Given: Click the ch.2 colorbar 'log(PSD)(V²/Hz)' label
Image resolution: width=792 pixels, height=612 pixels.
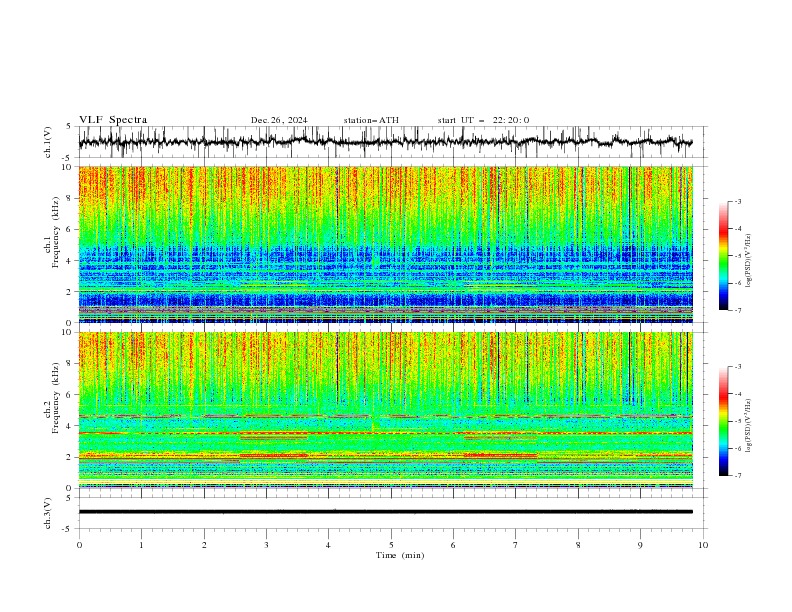Looking at the screenshot, I should pyautogui.click(x=749, y=426).
